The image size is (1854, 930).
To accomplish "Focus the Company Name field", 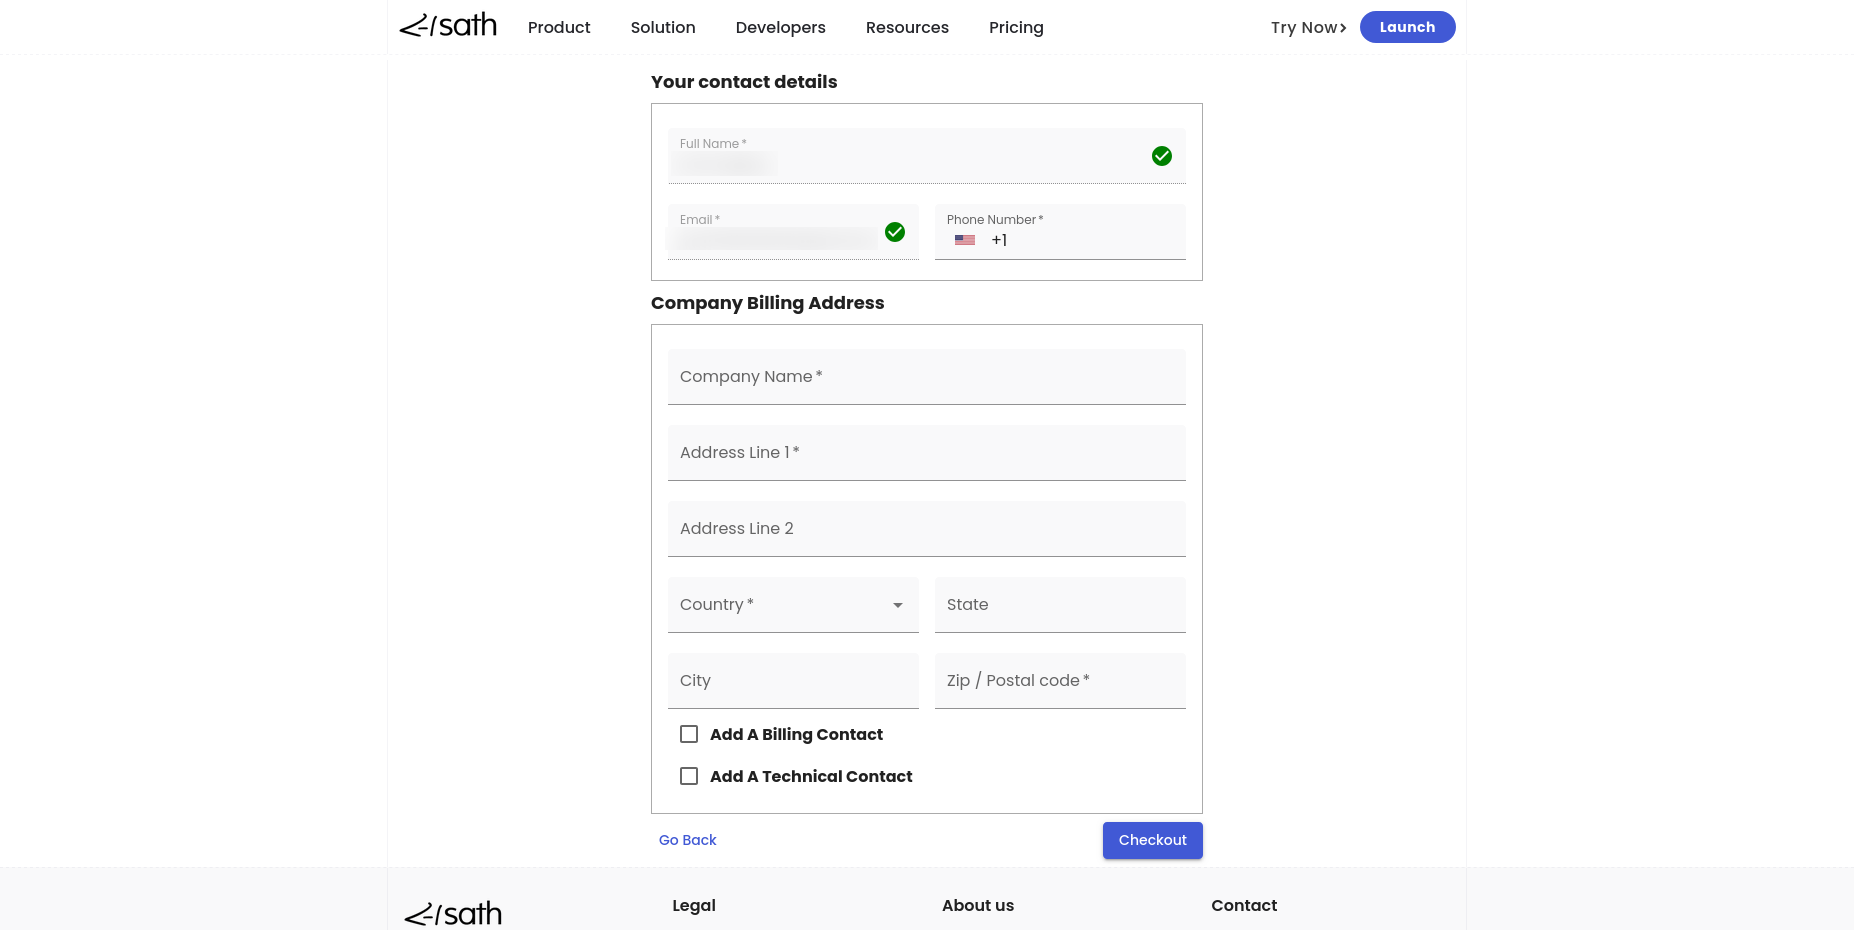I will [x=926, y=377].
